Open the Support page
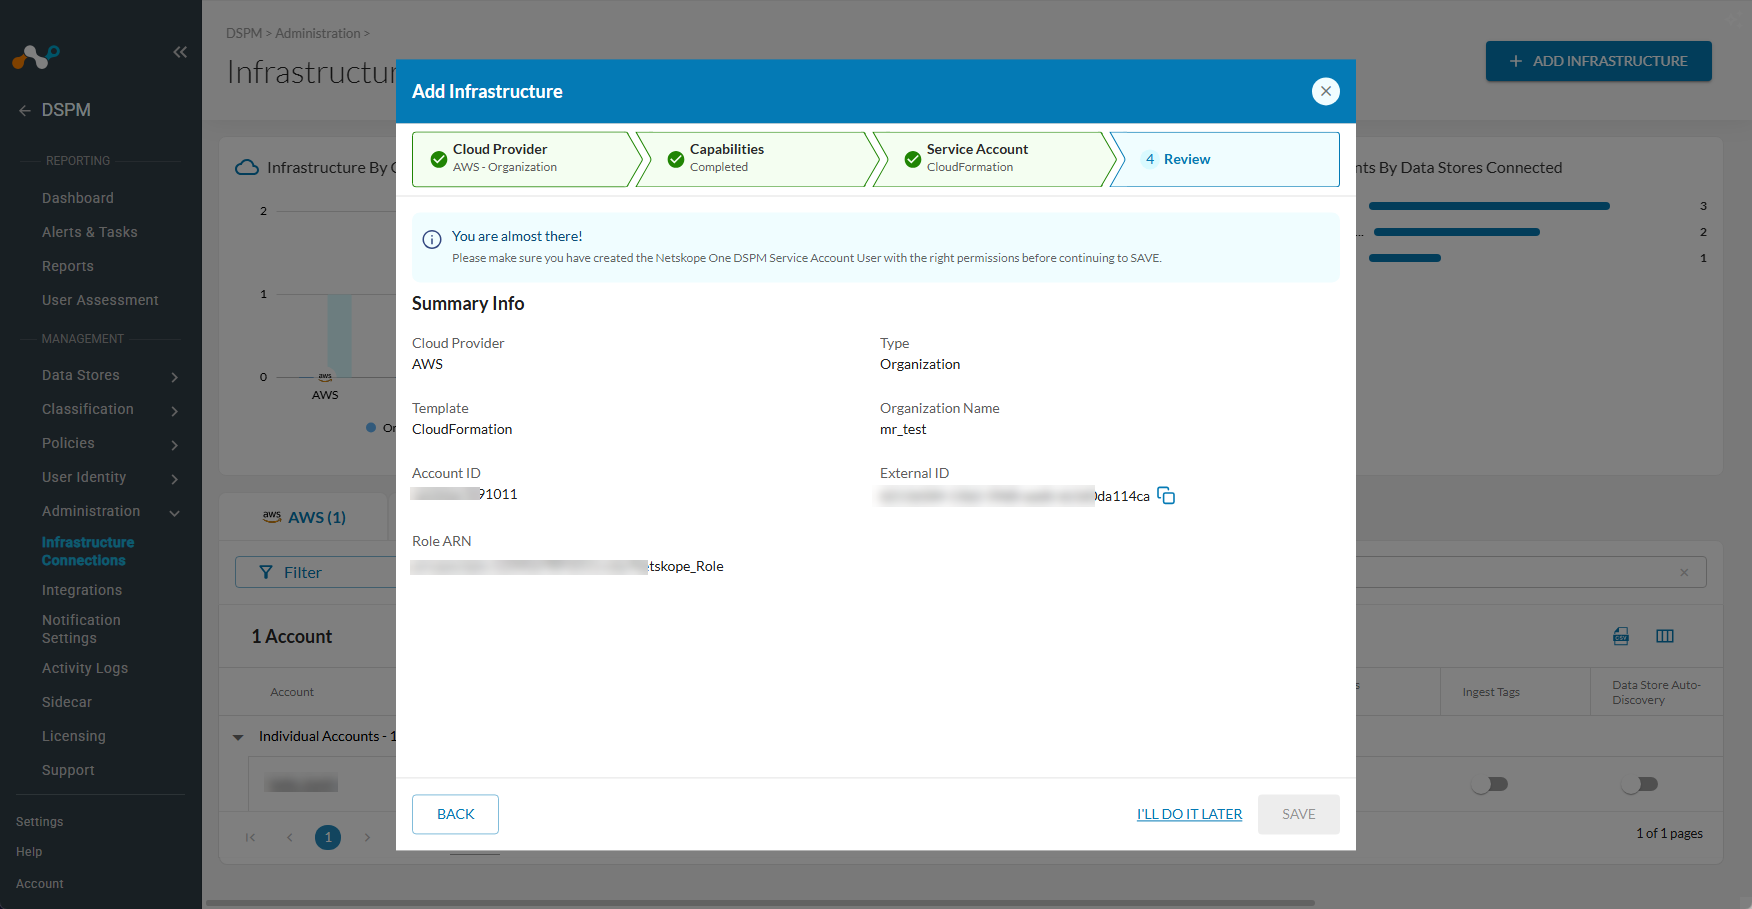1752x909 pixels. tap(68, 770)
